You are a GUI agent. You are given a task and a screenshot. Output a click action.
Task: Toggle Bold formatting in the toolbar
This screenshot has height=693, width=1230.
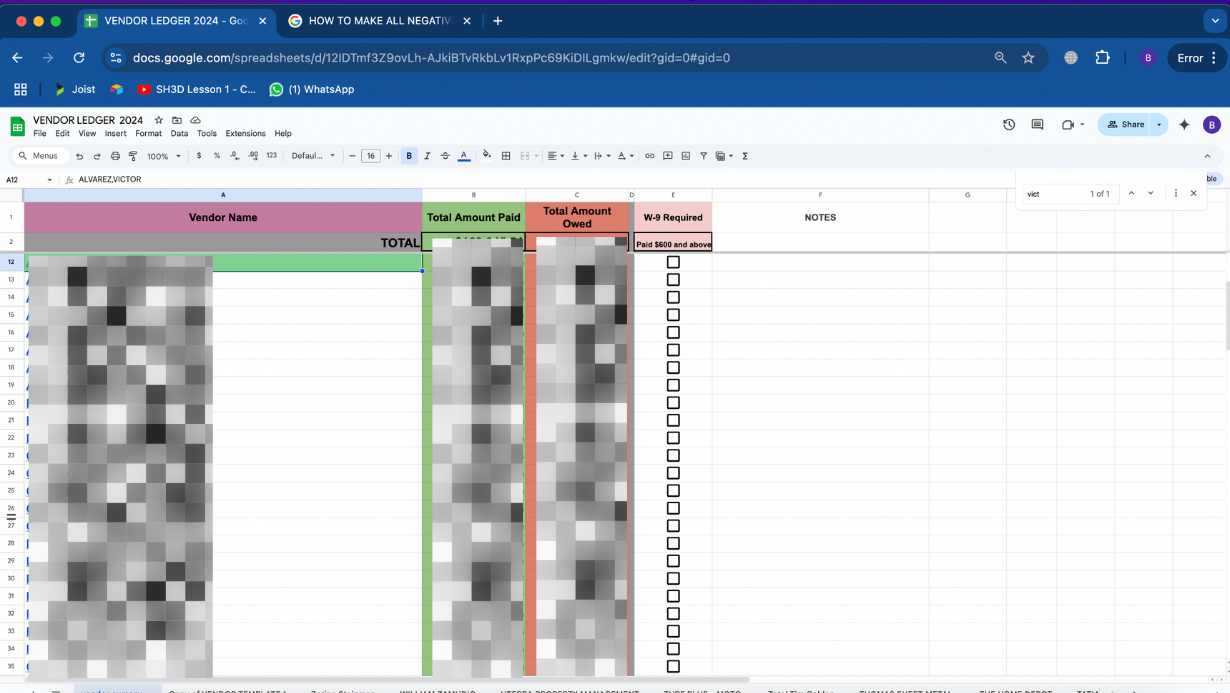tap(409, 156)
